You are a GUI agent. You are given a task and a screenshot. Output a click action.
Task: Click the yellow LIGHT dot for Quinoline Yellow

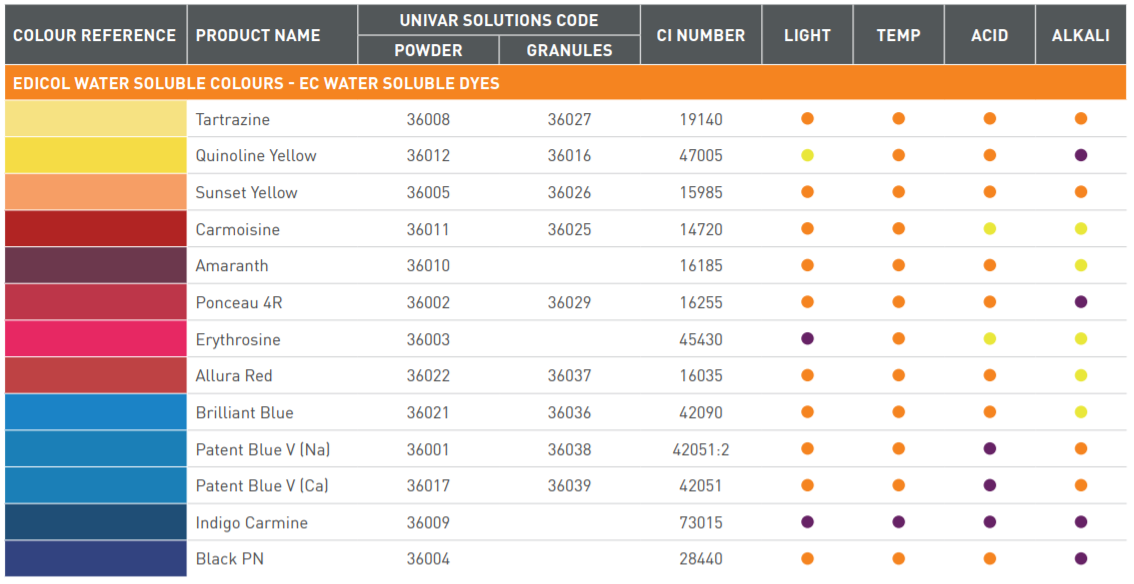(x=807, y=155)
